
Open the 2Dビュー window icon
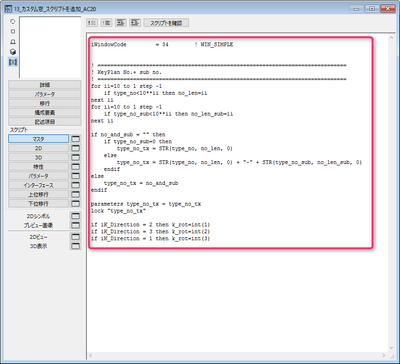76,237
